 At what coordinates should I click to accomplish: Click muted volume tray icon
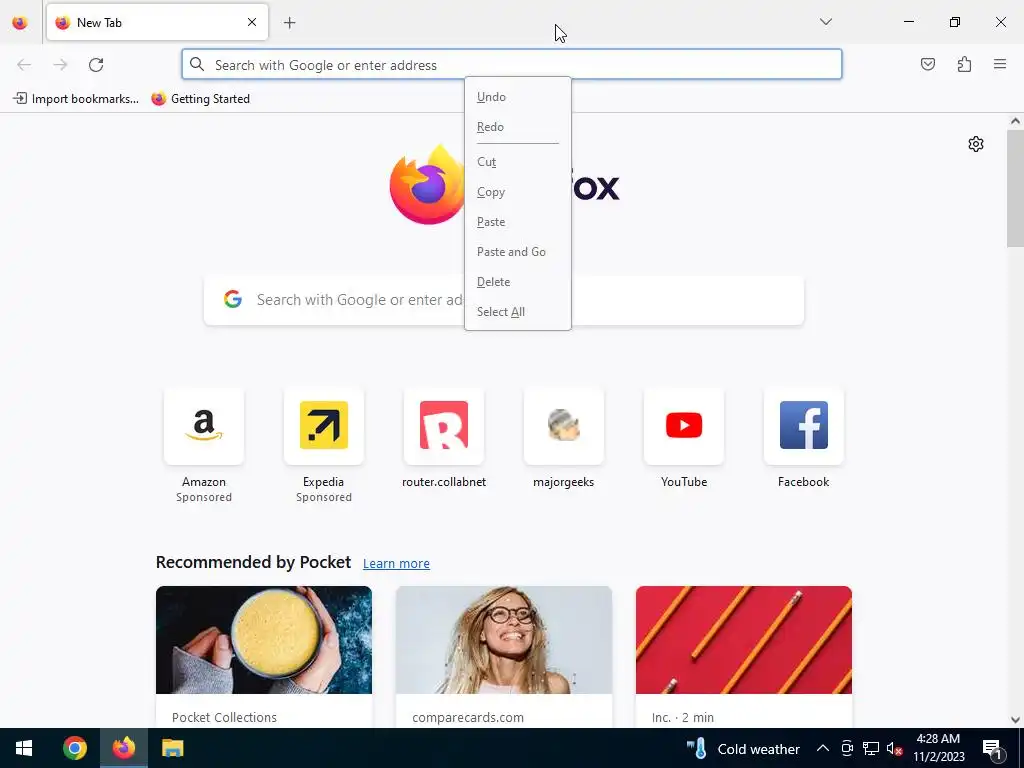pyautogui.click(x=894, y=748)
